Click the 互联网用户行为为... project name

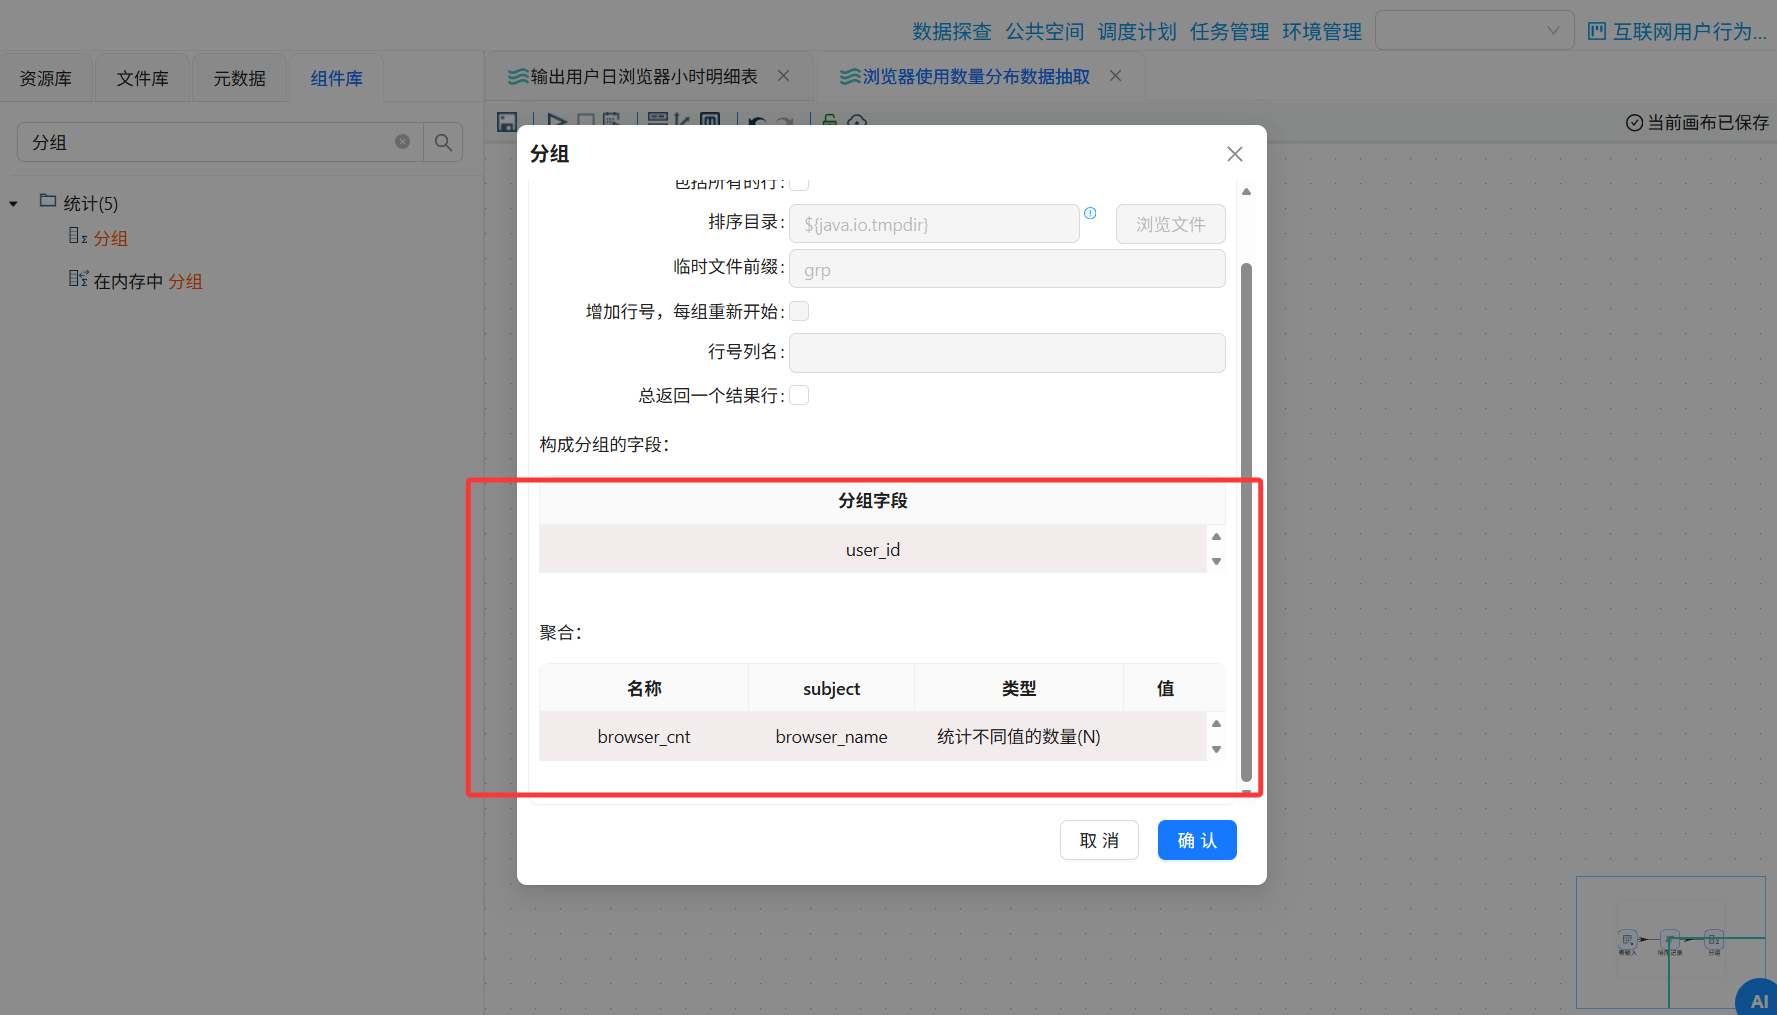tap(1690, 31)
